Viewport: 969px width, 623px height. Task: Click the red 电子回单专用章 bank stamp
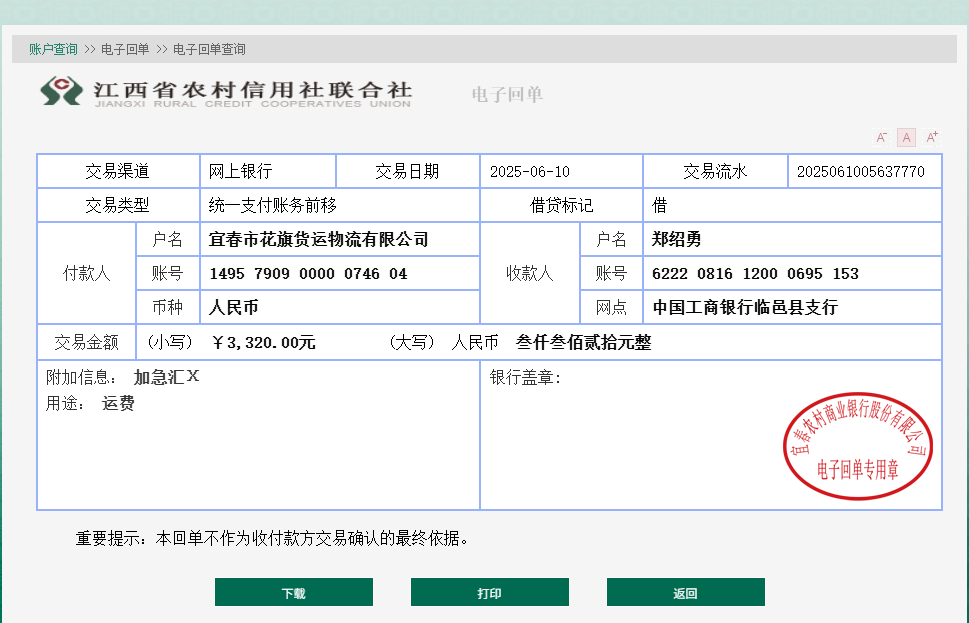858,446
